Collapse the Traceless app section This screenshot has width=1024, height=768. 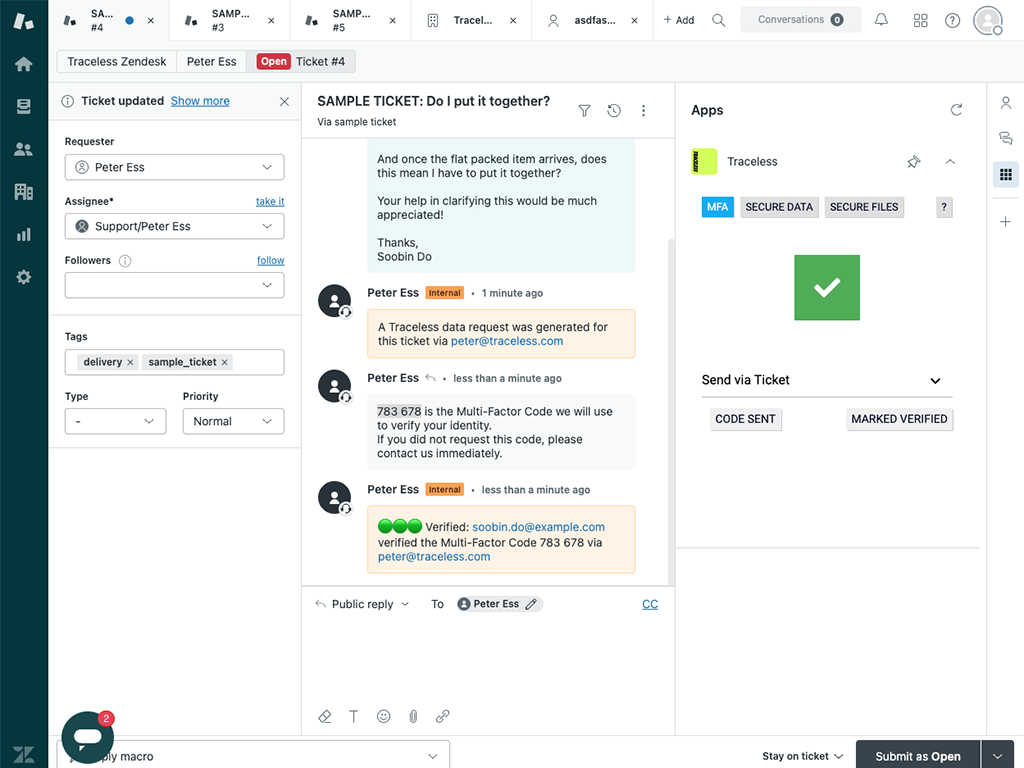[950, 162]
